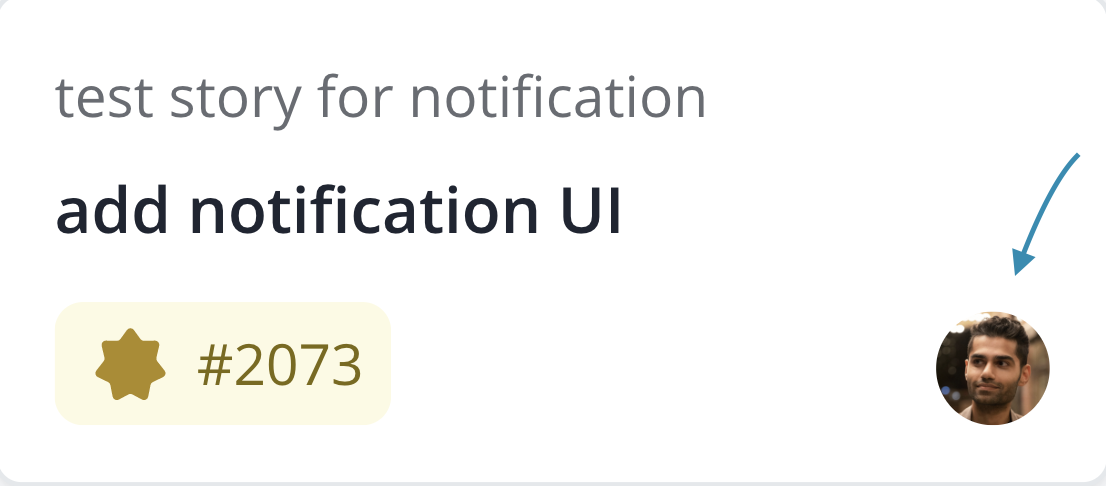
Task: Click the assignee avatar photo
Action: [992, 368]
